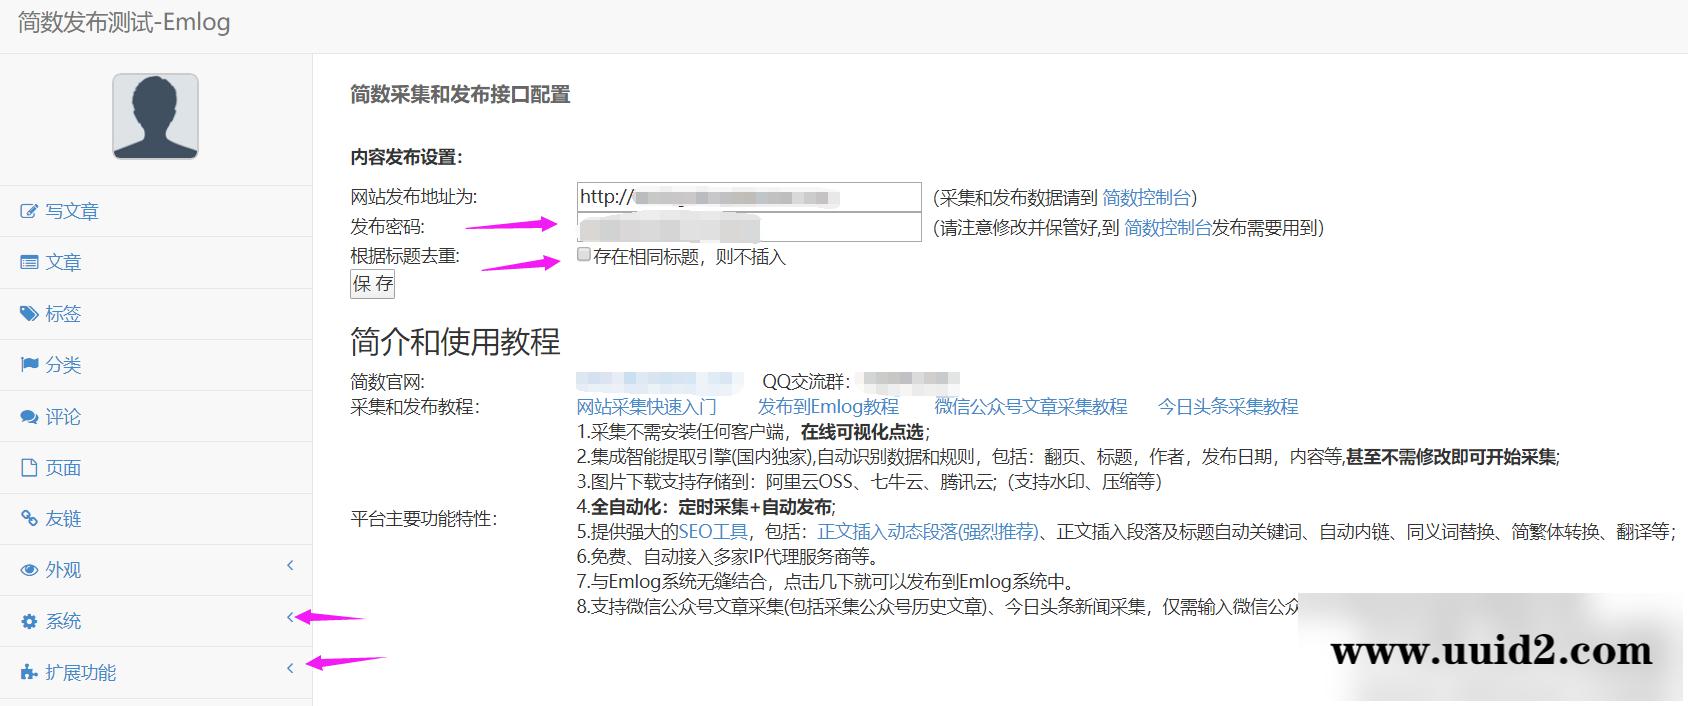Click the gear icon beside 系统
This screenshot has width=1688, height=706.
[29, 621]
